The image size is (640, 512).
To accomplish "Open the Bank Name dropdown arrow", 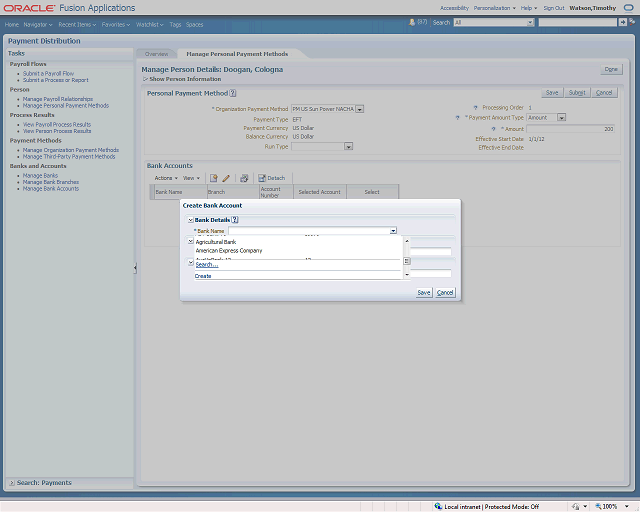I will 393,231.
